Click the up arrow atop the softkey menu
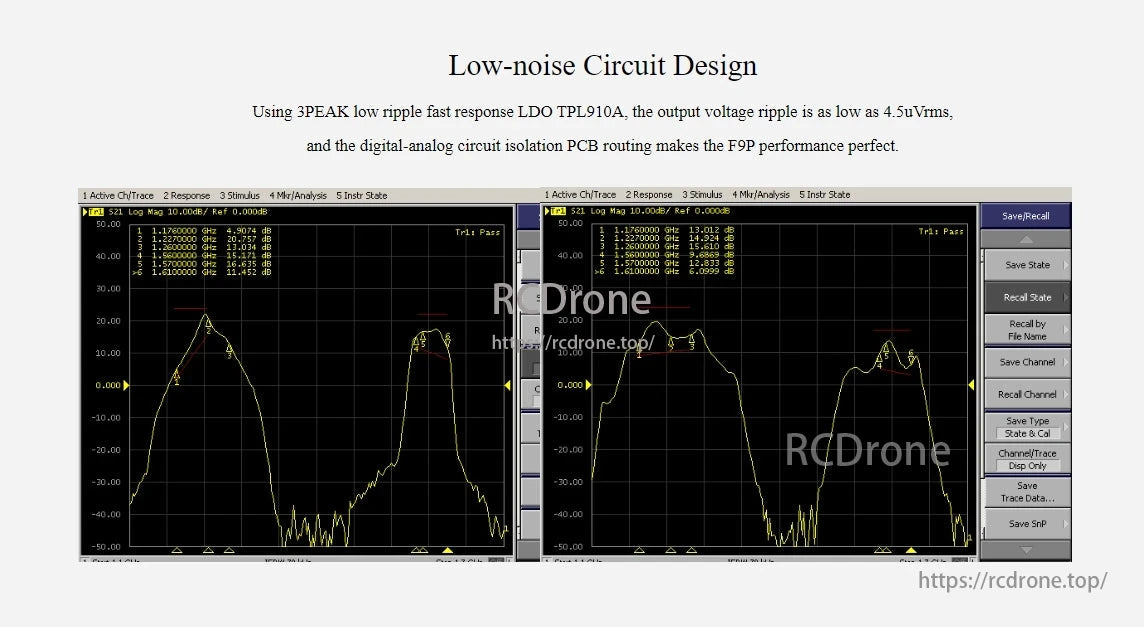Screen dimensions: 1144x627 click(x=1028, y=238)
